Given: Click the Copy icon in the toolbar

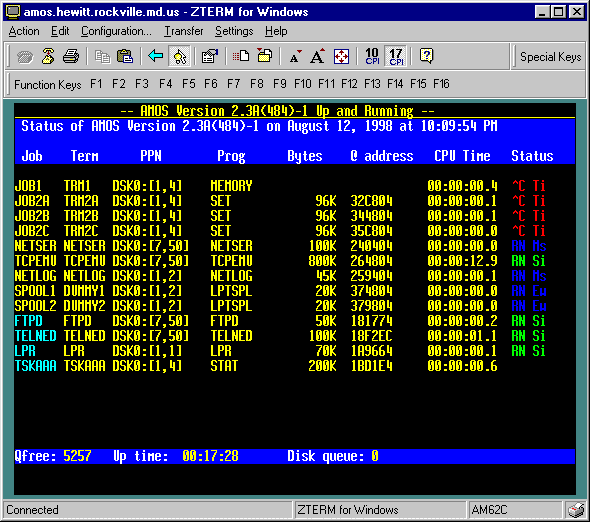Looking at the screenshot, I should pyautogui.click(x=102, y=56).
